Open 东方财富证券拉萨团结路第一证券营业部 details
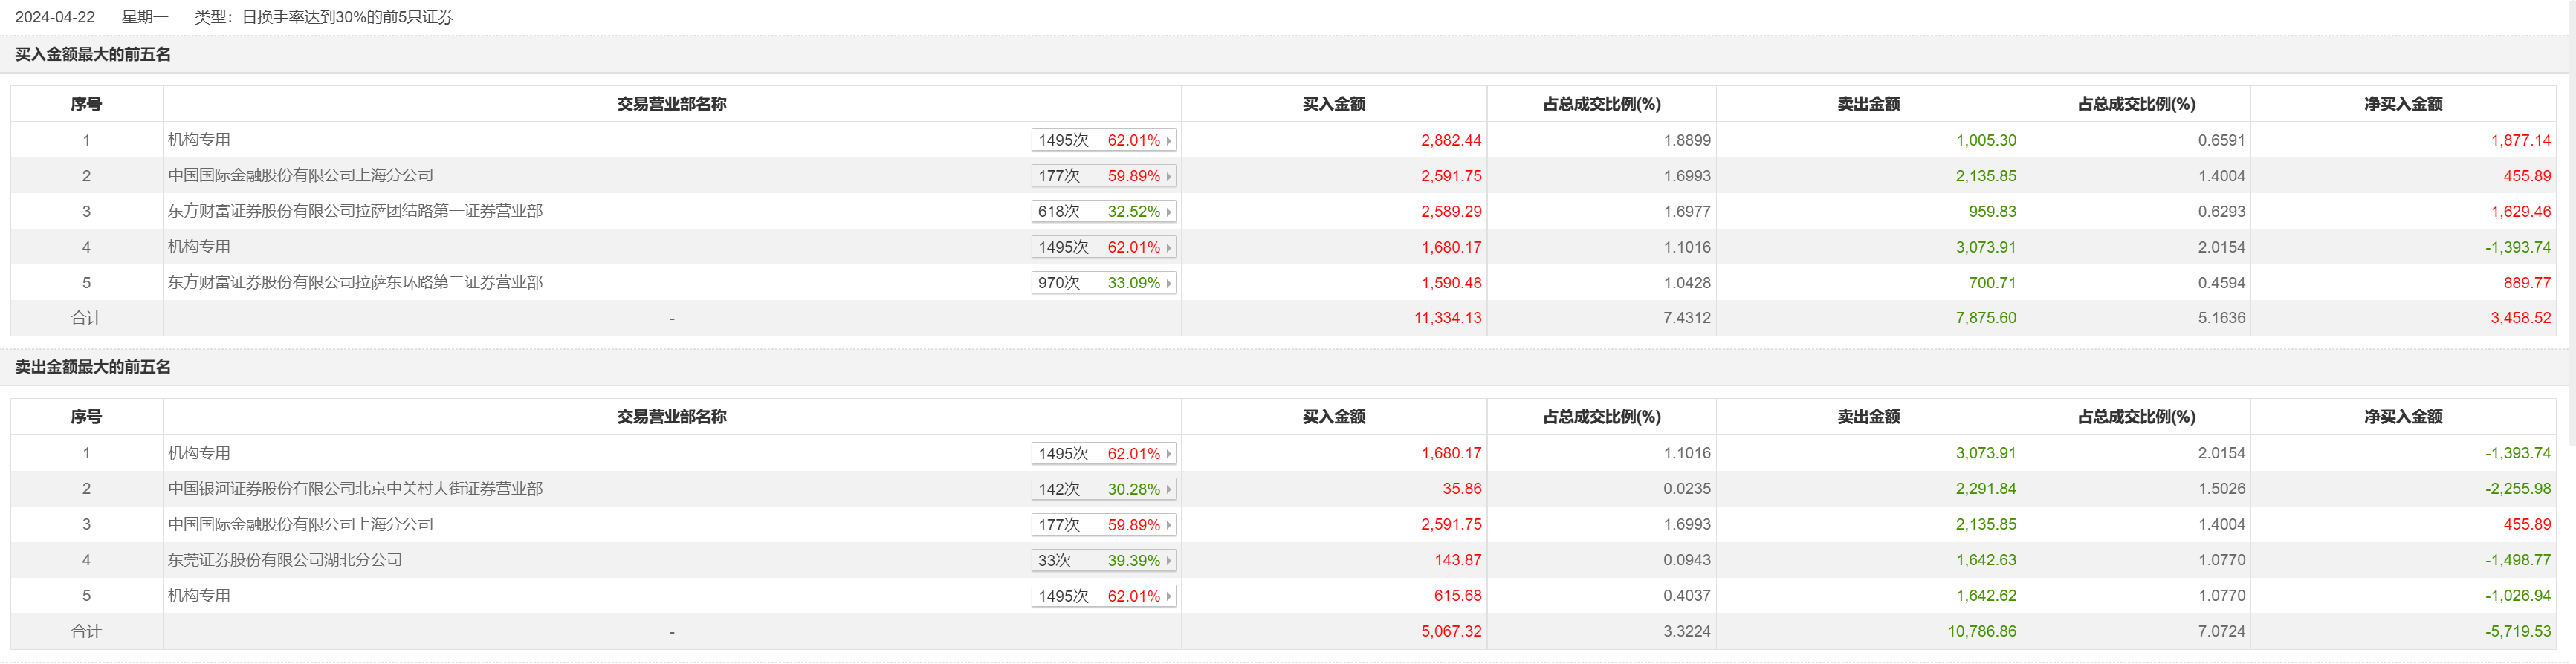 [x=355, y=211]
